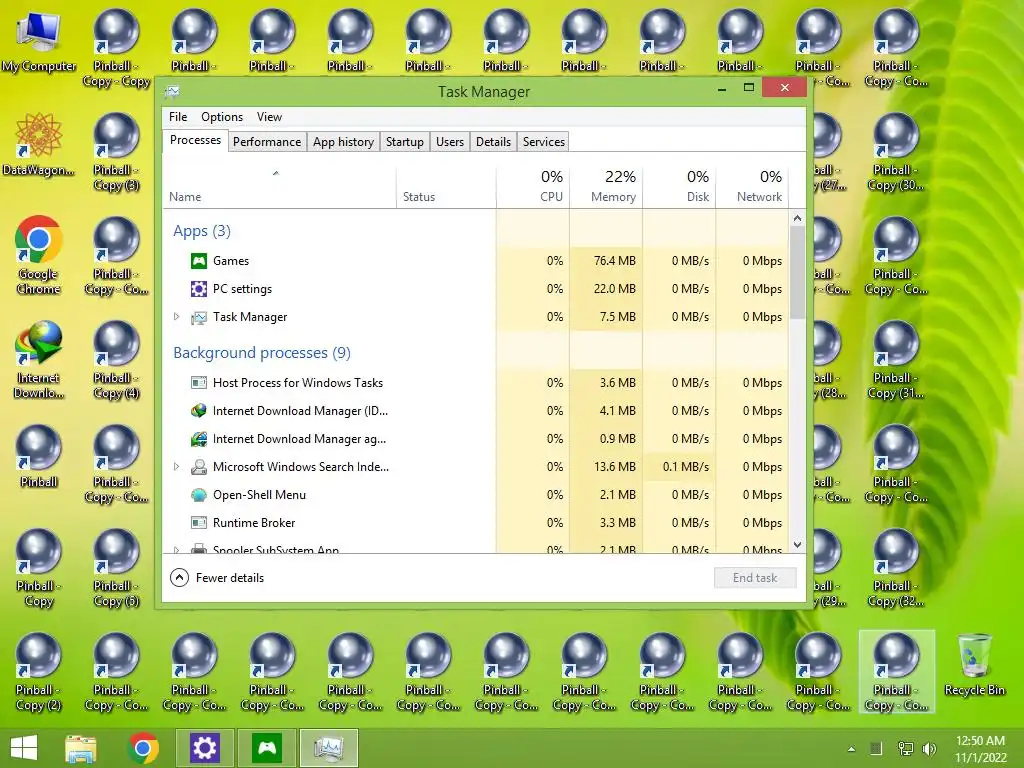The height and width of the screenshot is (768, 1024).
Task: Sort by the Memory column header
Action: 606,187
